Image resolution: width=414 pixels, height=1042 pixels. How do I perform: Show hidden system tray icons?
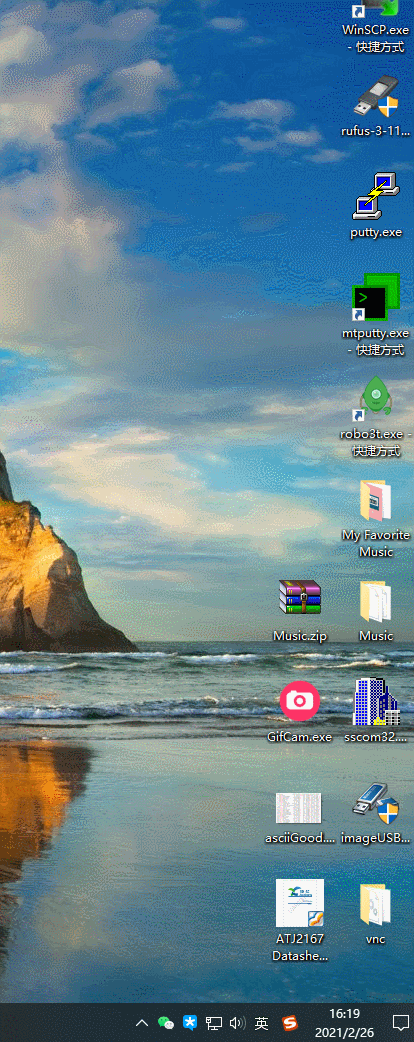pos(142,1022)
